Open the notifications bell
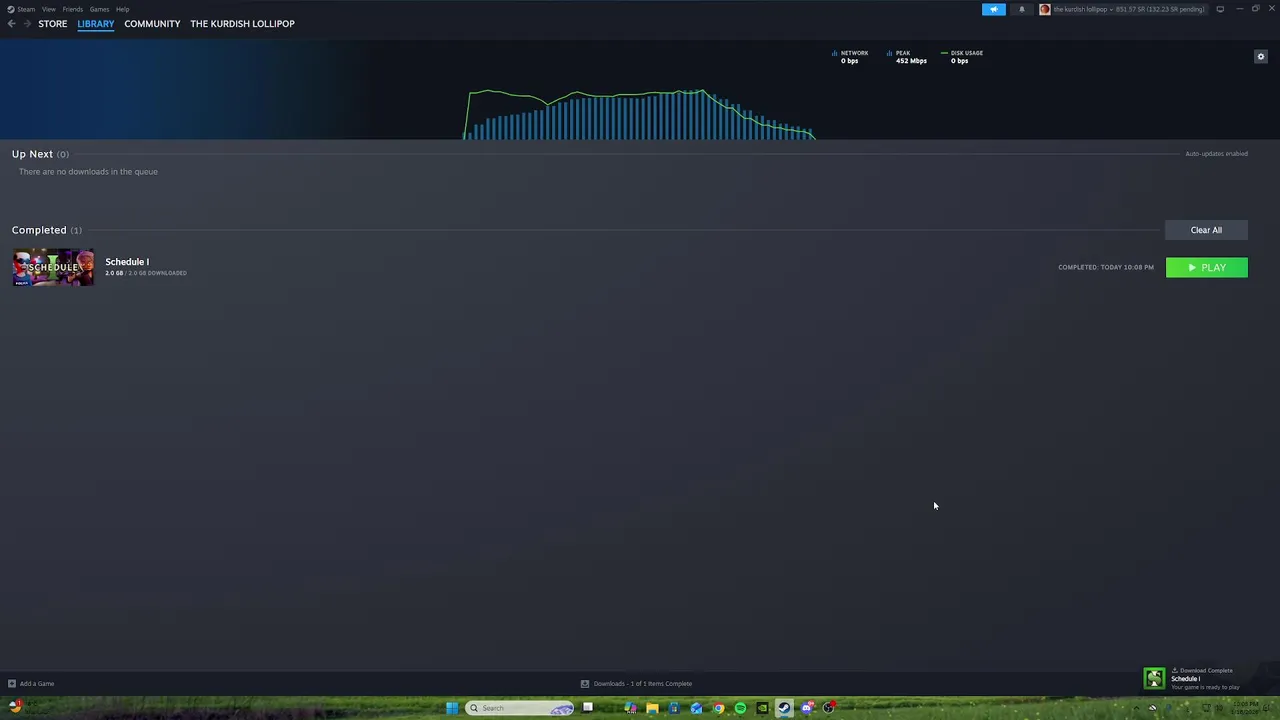The height and width of the screenshot is (720, 1280). pyautogui.click(x=1021, y=9)
